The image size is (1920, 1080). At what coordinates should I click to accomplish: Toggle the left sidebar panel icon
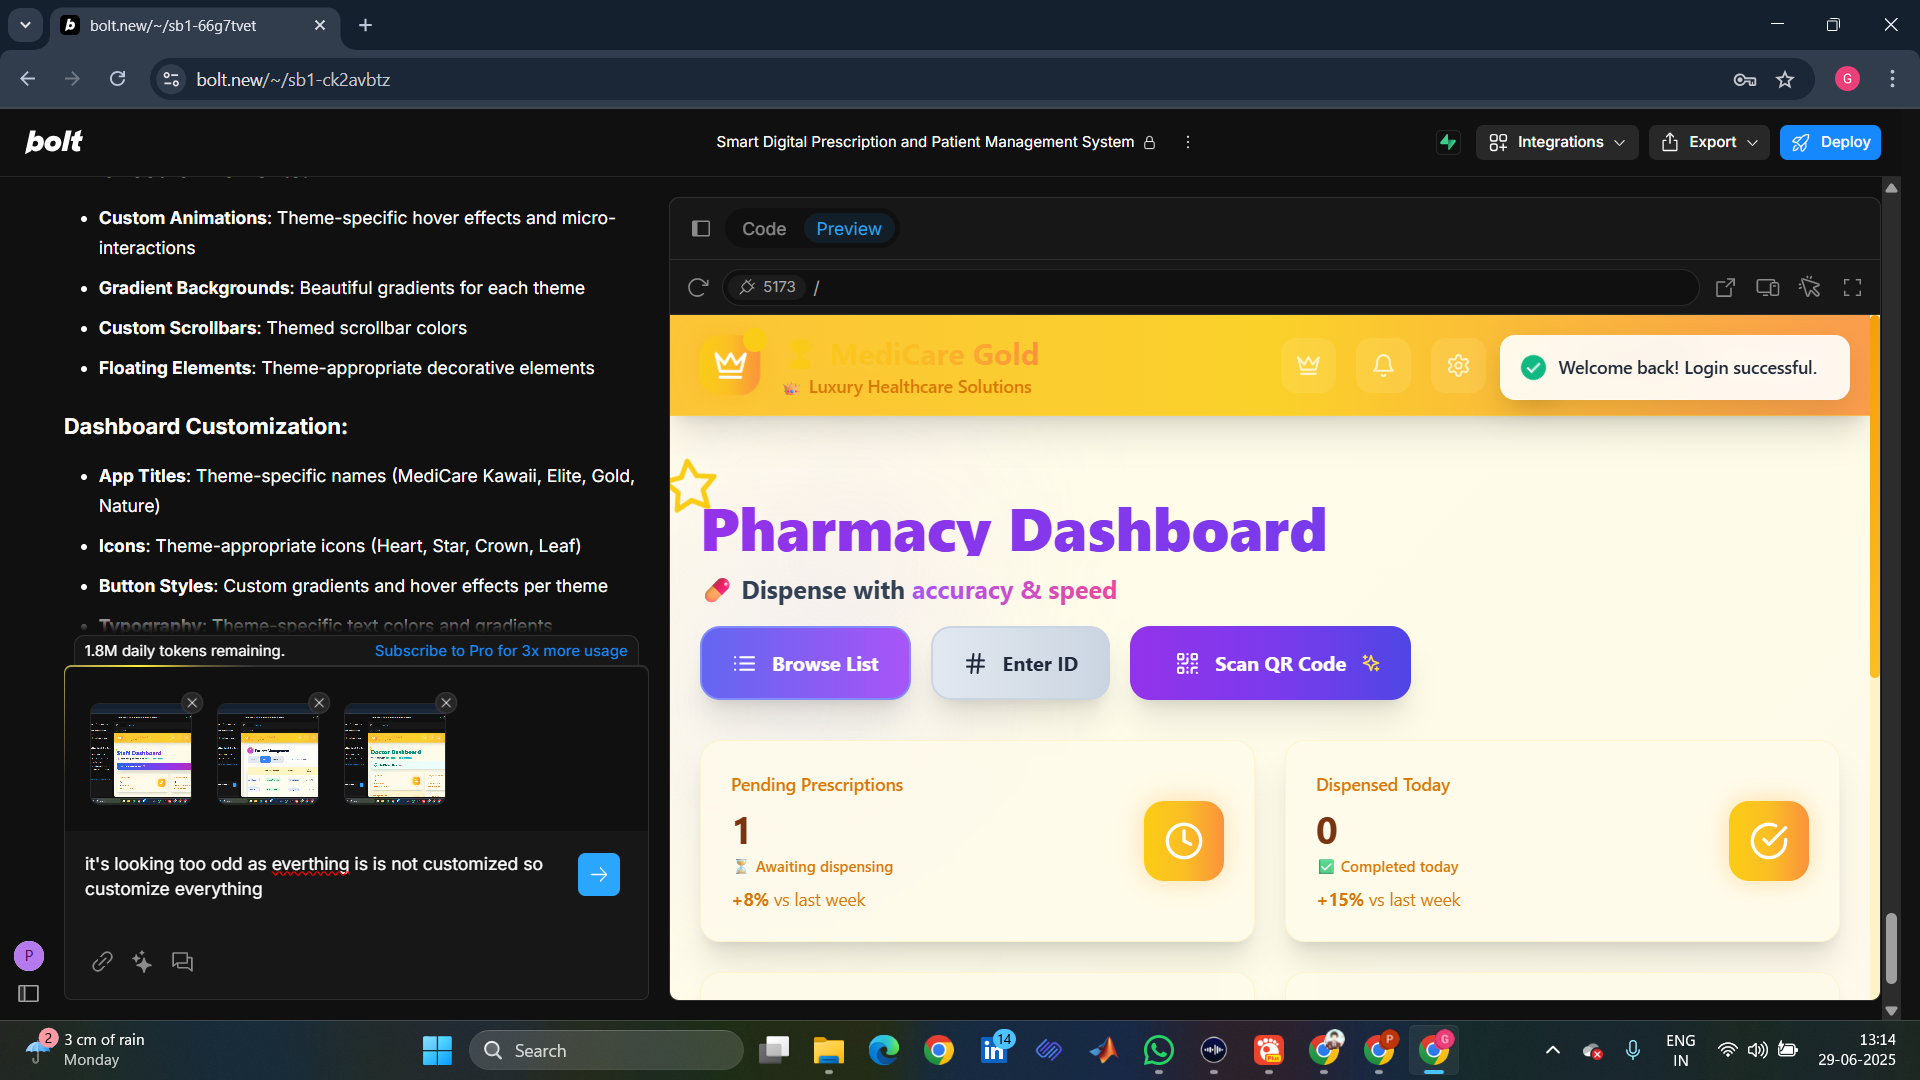[28, 993]
